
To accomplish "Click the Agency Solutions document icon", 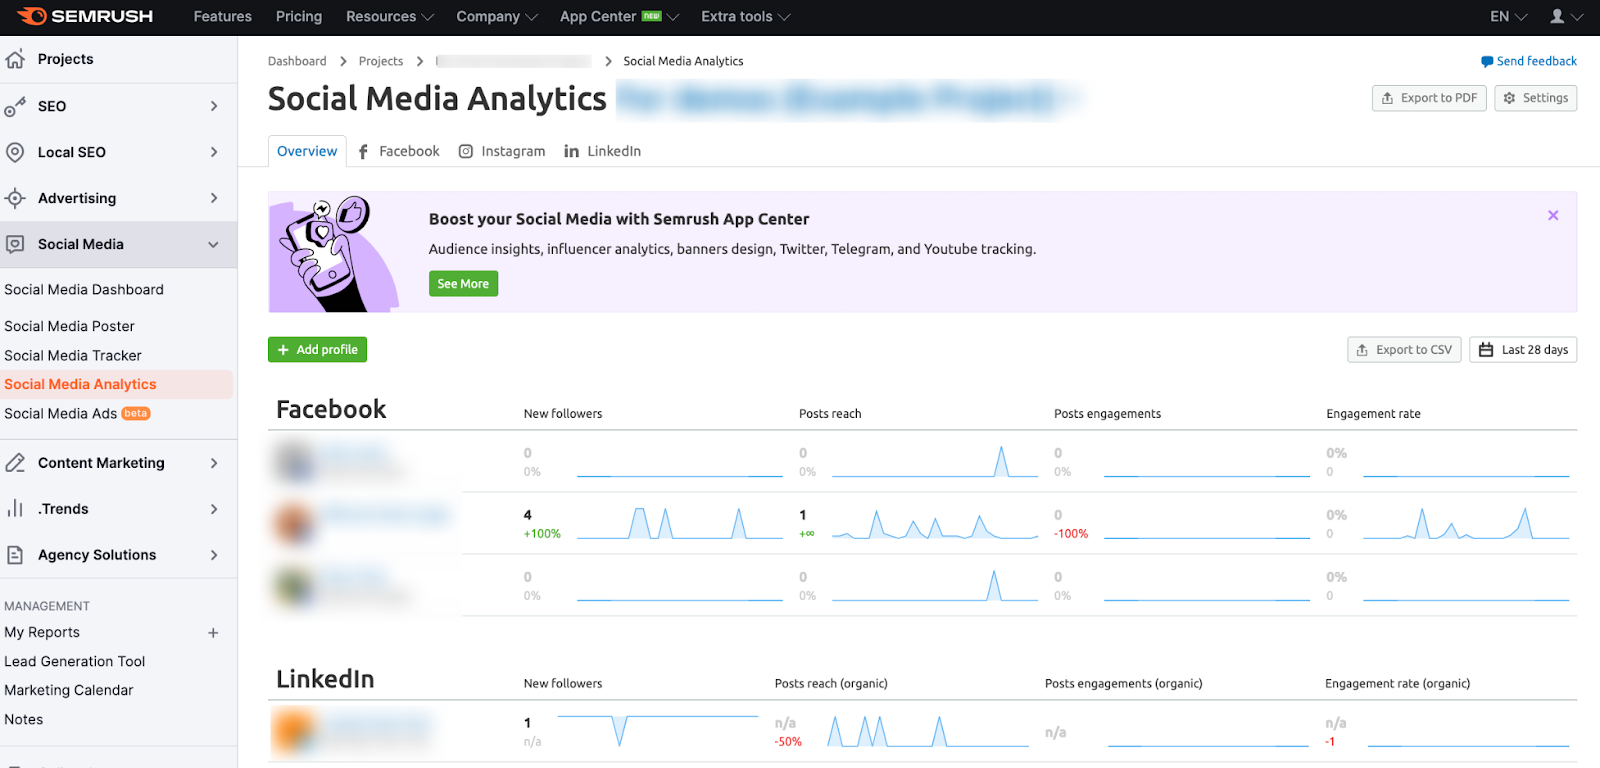I will [15, 555].
